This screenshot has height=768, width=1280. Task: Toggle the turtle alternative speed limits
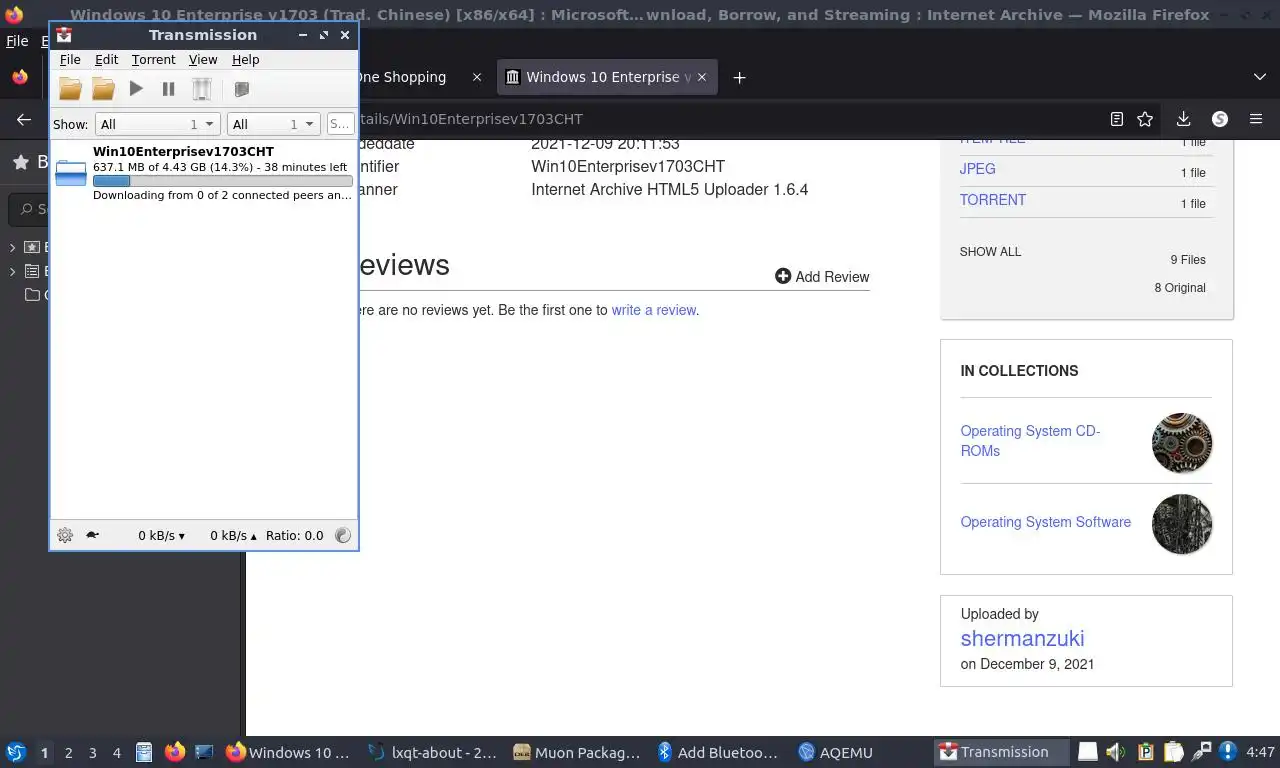(x=92, y=535)
